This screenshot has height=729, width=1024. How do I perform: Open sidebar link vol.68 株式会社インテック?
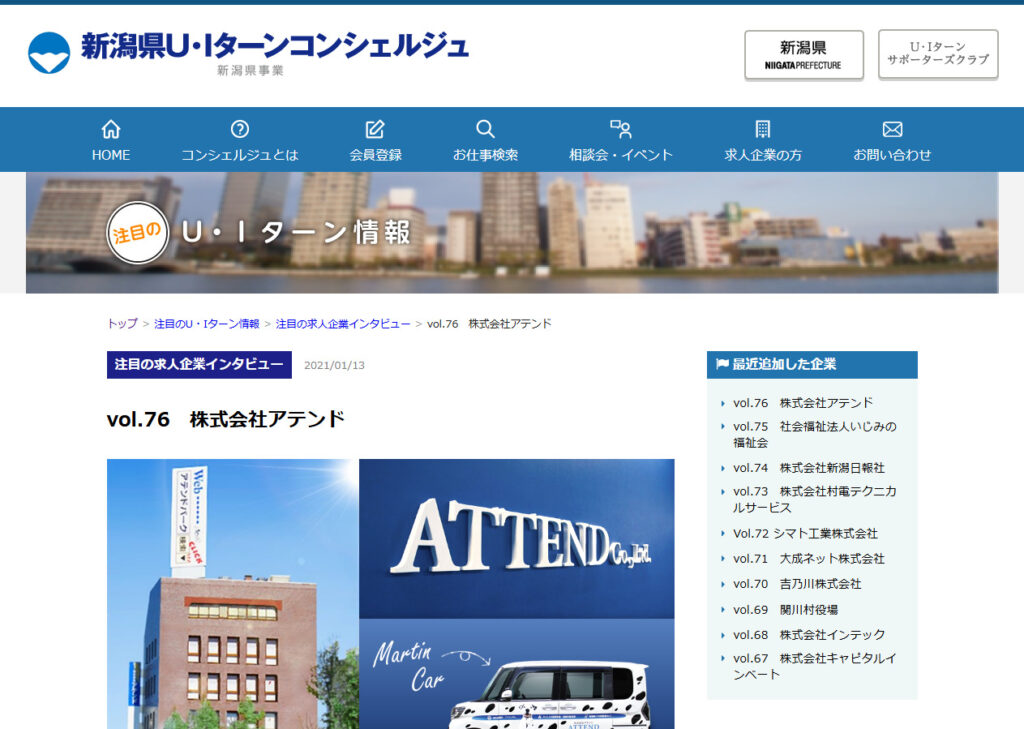click(x=808, y=635)
